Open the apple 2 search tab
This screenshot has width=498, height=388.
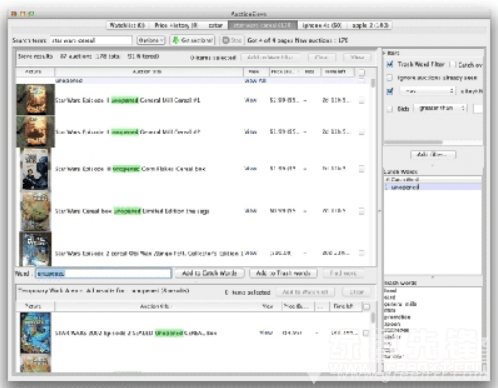(x=370, y=25)
